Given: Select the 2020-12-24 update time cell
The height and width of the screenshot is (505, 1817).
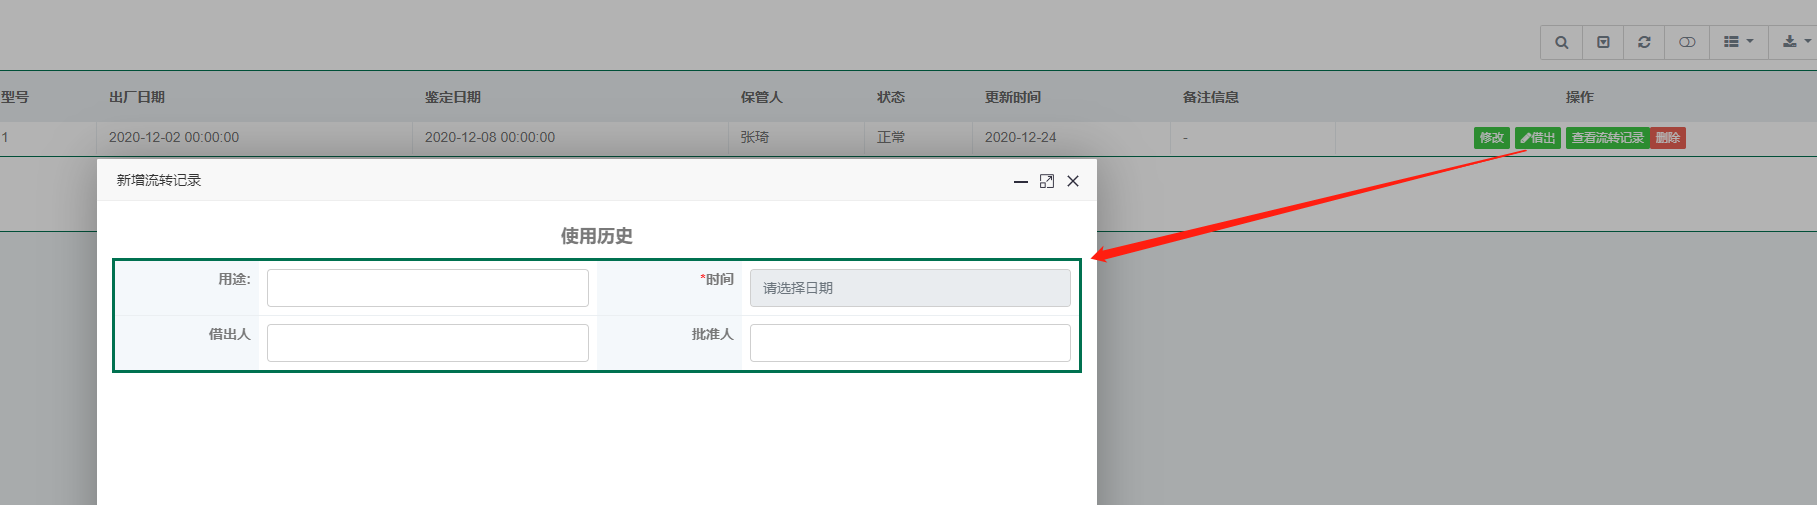Looking at the screenshot, I should pyautogui.click(x=1021, y=137).
